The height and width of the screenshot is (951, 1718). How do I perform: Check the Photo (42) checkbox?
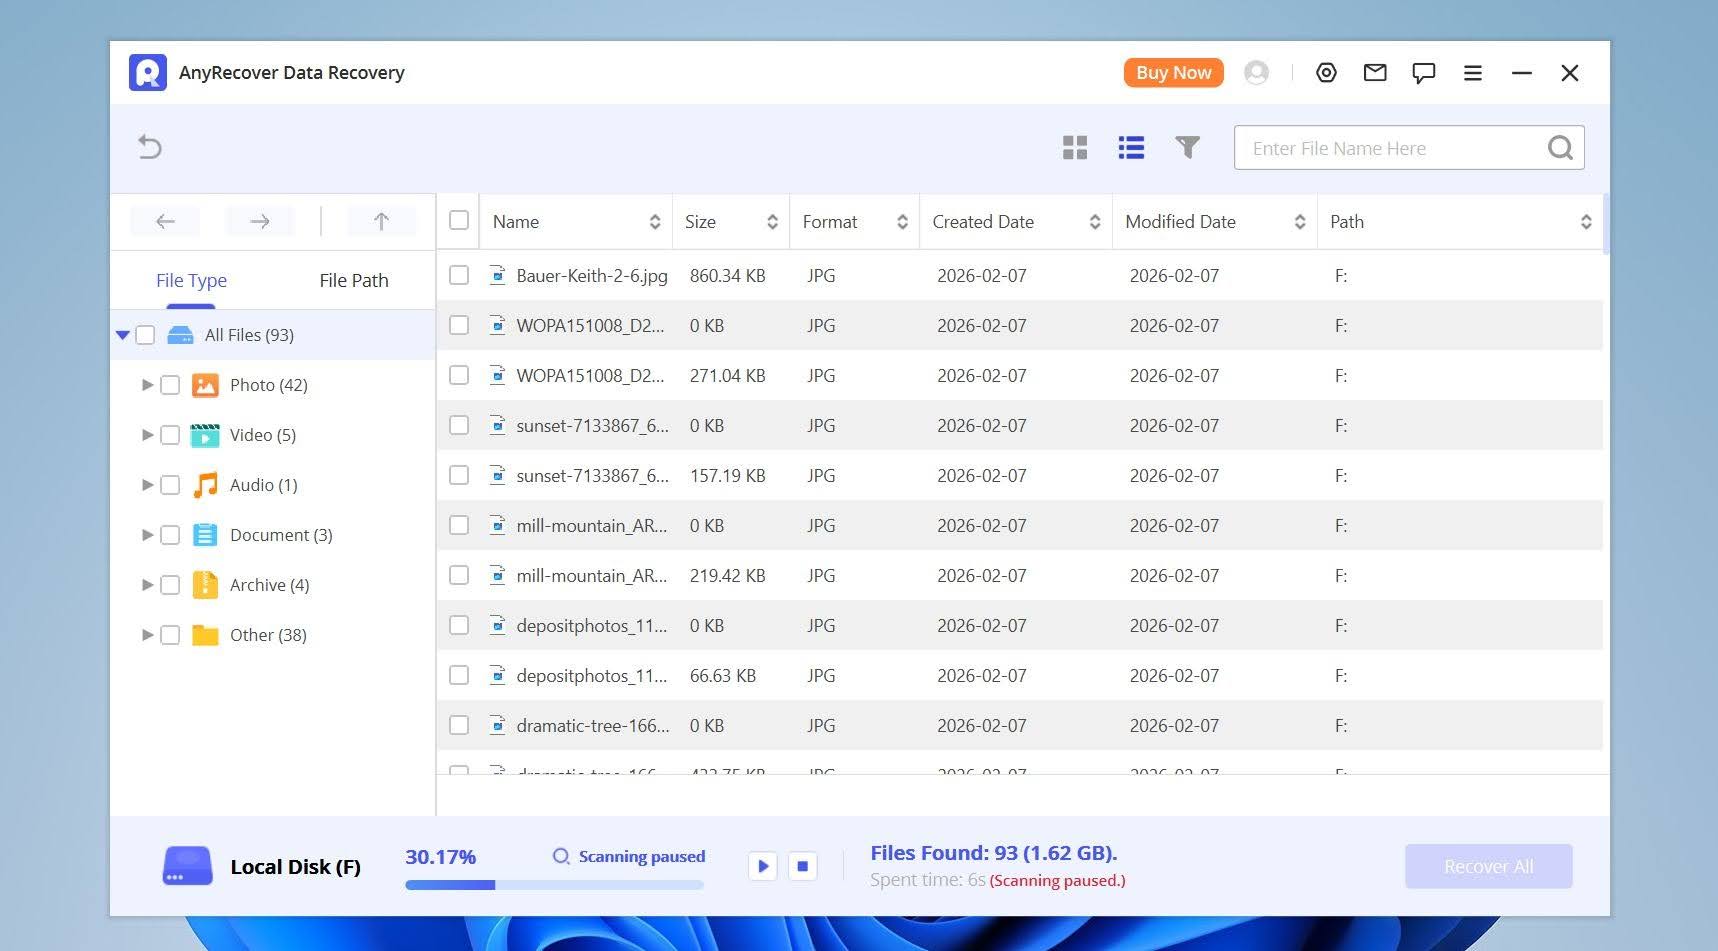click(x=170, y=385)
